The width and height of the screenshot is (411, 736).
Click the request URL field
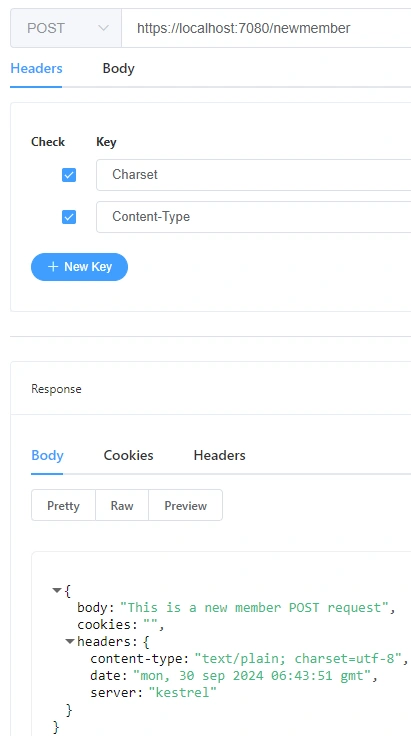[x=266, y=28]
